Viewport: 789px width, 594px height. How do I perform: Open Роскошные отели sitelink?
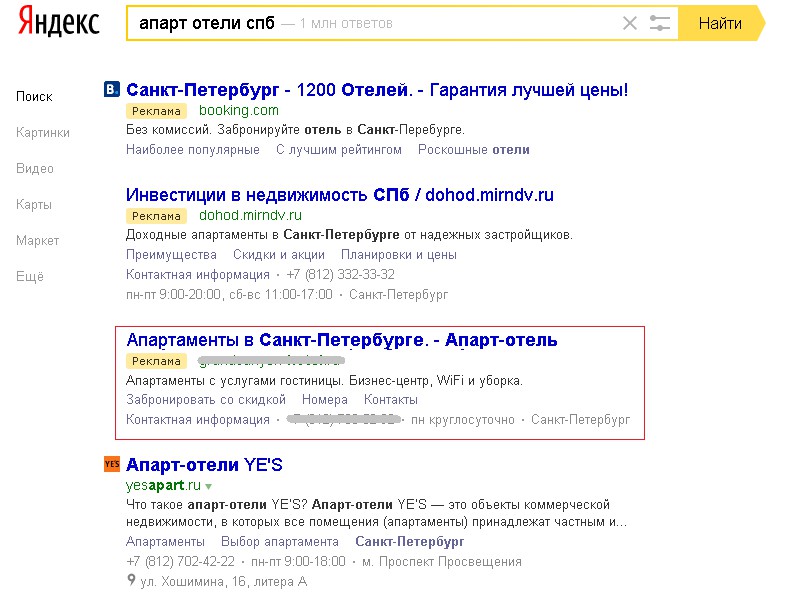[x=474, y=150]
